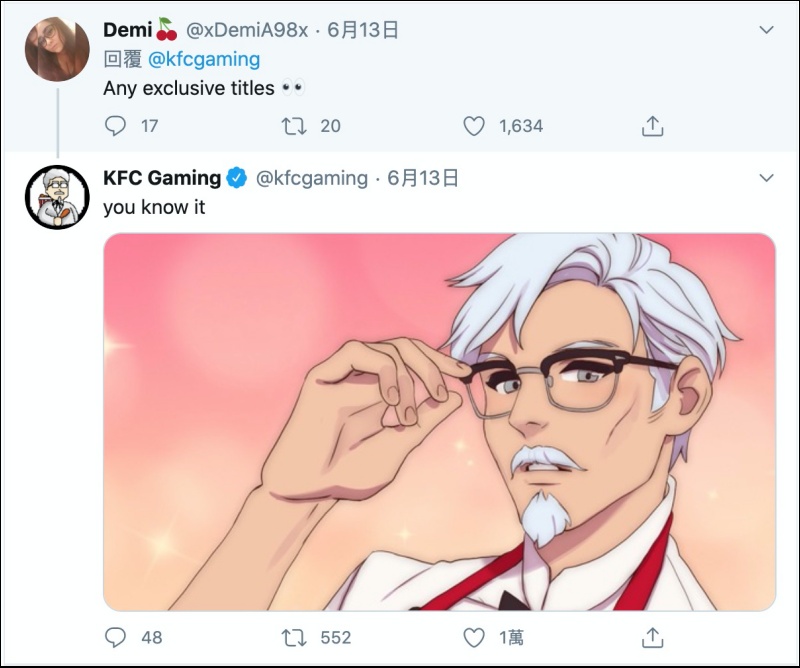Click the reply icon on Demi's tweet
The height and width of the screenshot is (668, 800).
pos(115,126)
